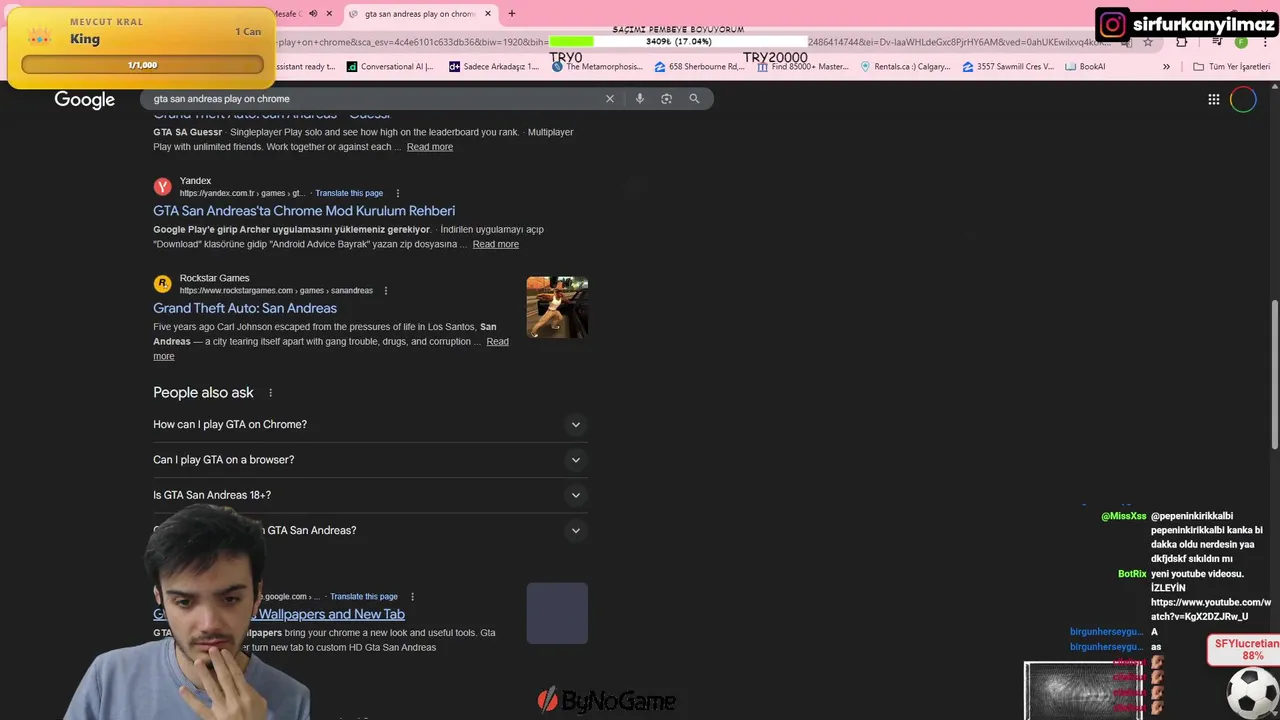Viewport: 1280px width, 720px height.
Task: Close the gta san andreas search tab
Action: tap(488, 14)
